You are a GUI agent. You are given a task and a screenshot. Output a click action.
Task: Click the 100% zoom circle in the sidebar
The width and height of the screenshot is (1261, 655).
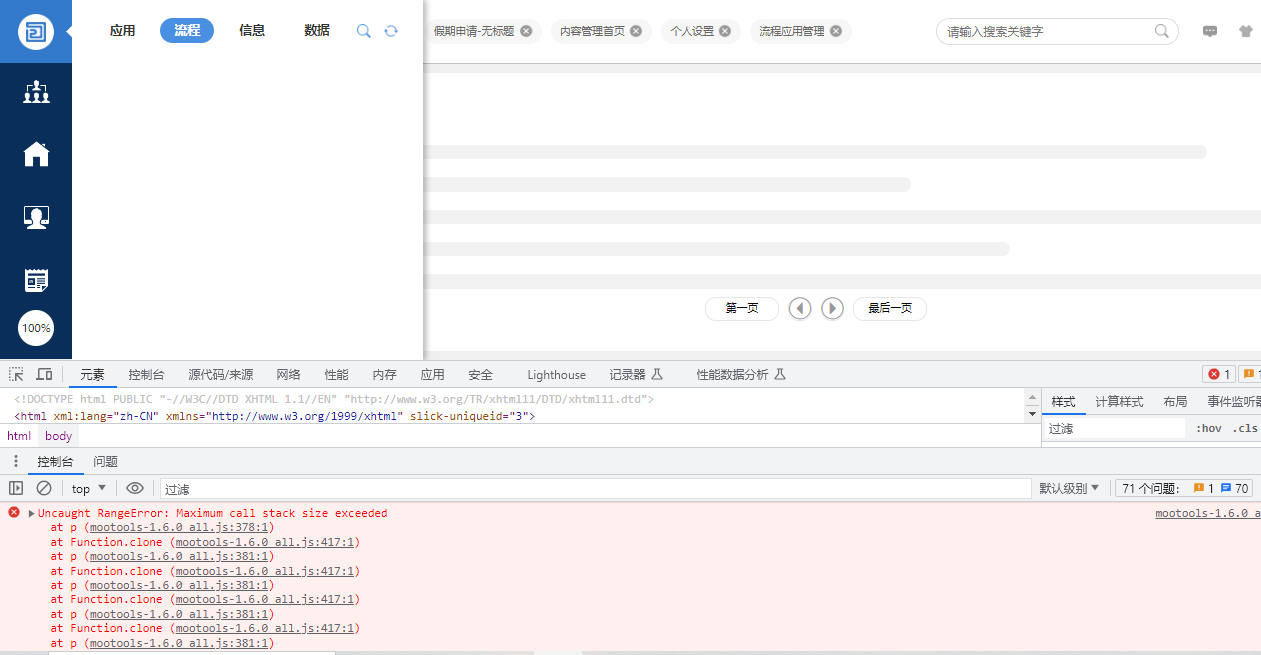[x=36, y=328]
